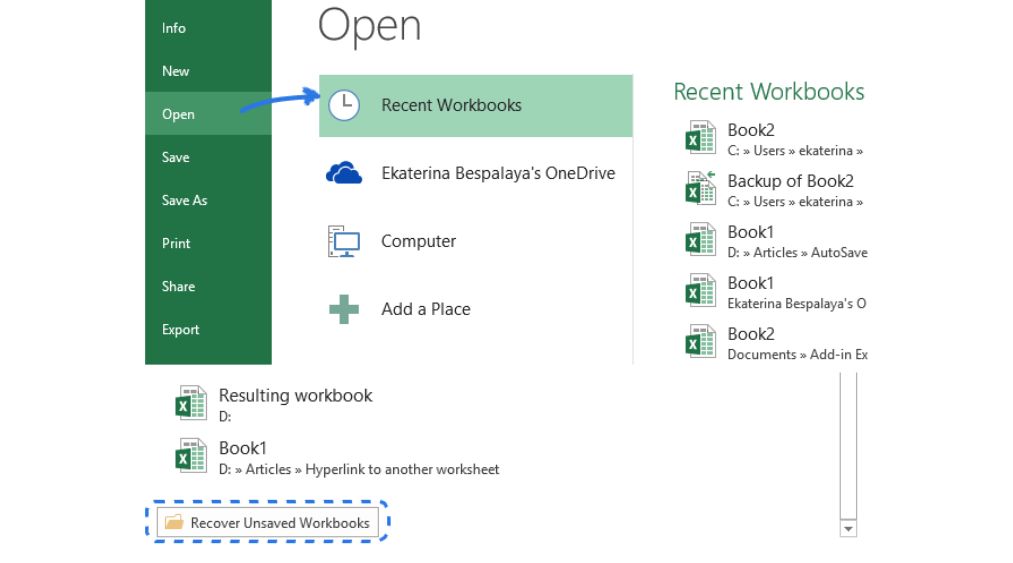The image size is (1013, 563).
Task: Click folder icon on Recover Unsaved Workbooks
Action: click(x=174, y=522)
